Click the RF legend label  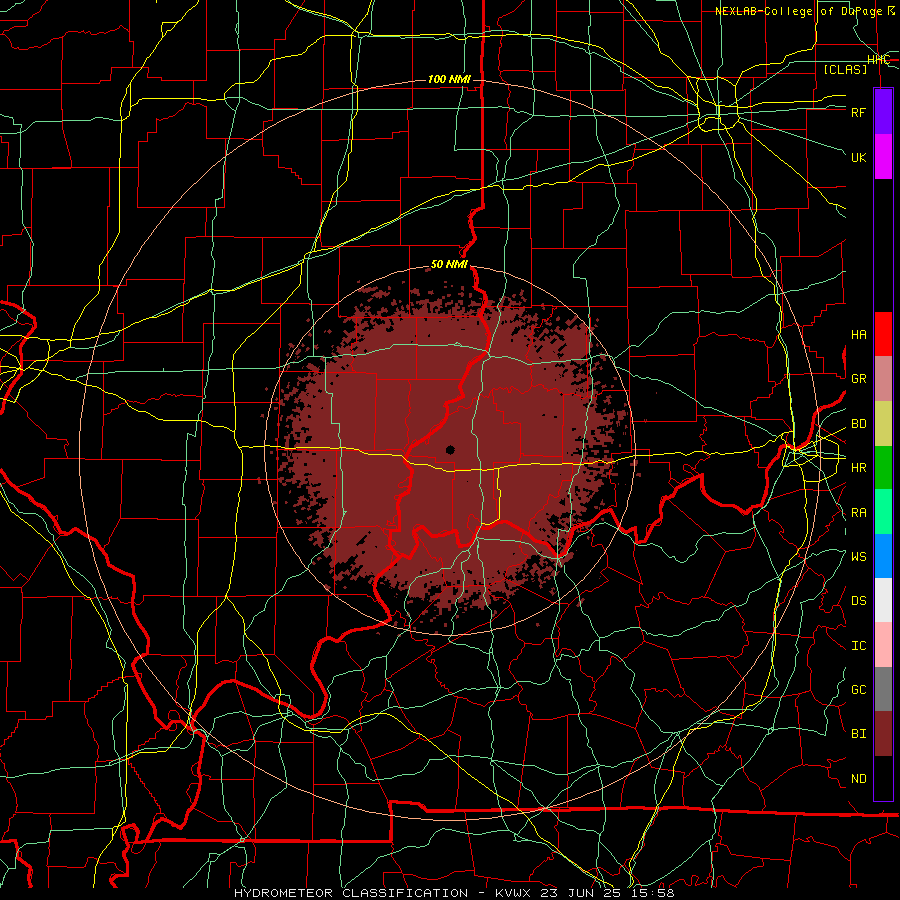click(858, 112)
